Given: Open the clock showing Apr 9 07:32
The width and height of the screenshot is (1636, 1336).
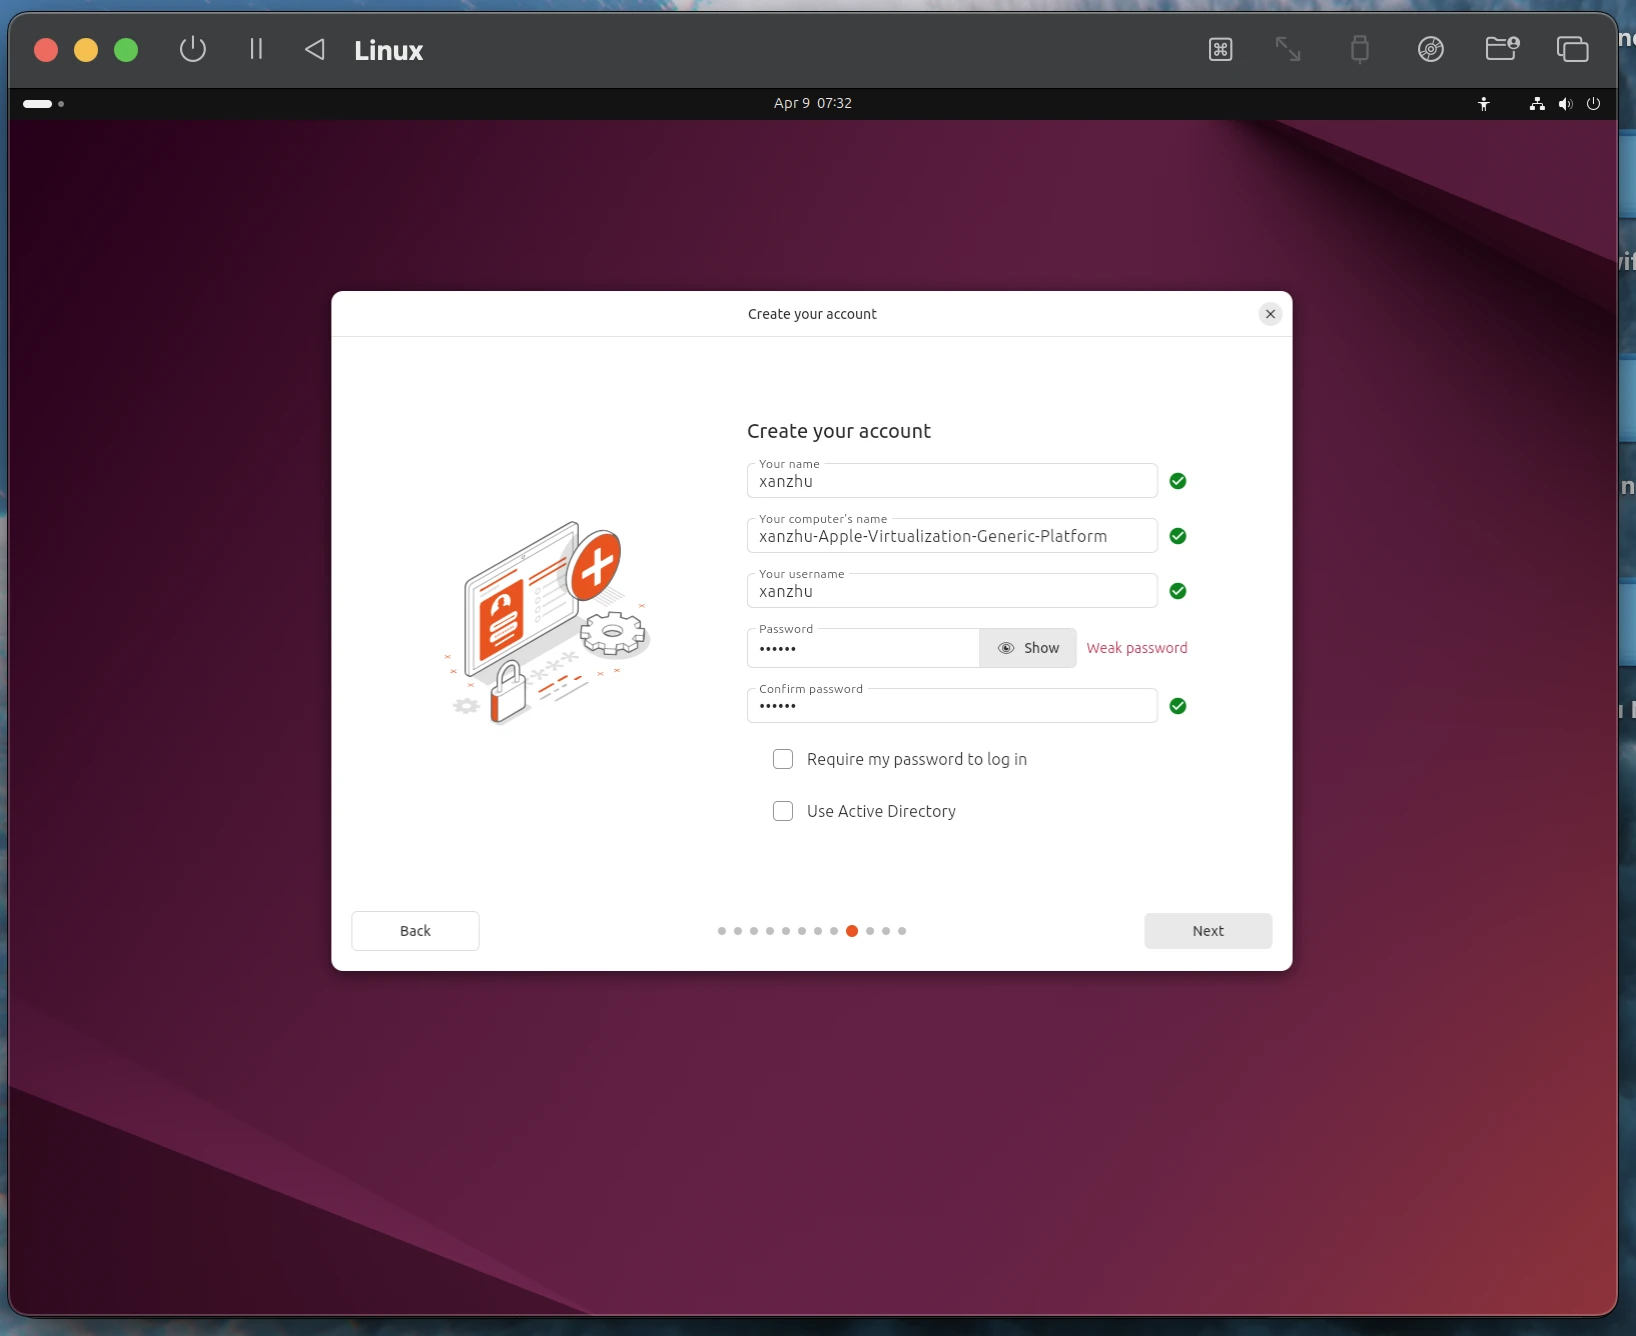Looking at the screenshot, I should [812, 103].
